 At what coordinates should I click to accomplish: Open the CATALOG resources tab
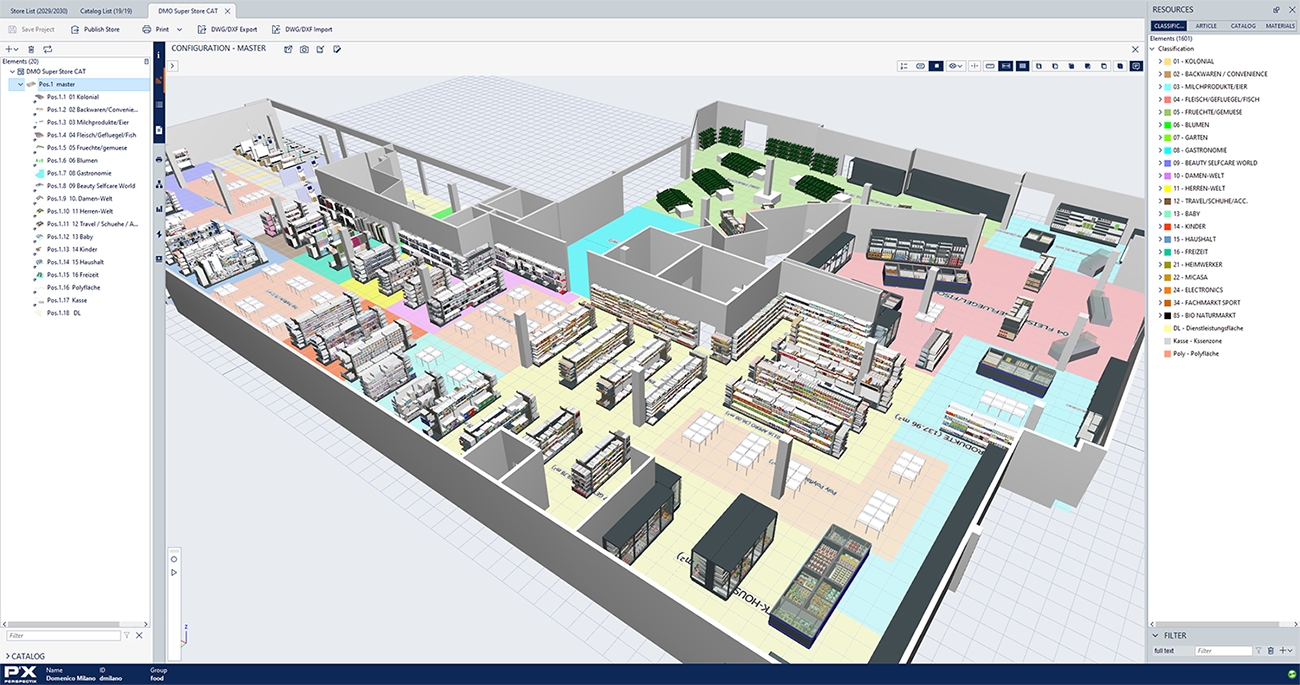click(1243, 26)
